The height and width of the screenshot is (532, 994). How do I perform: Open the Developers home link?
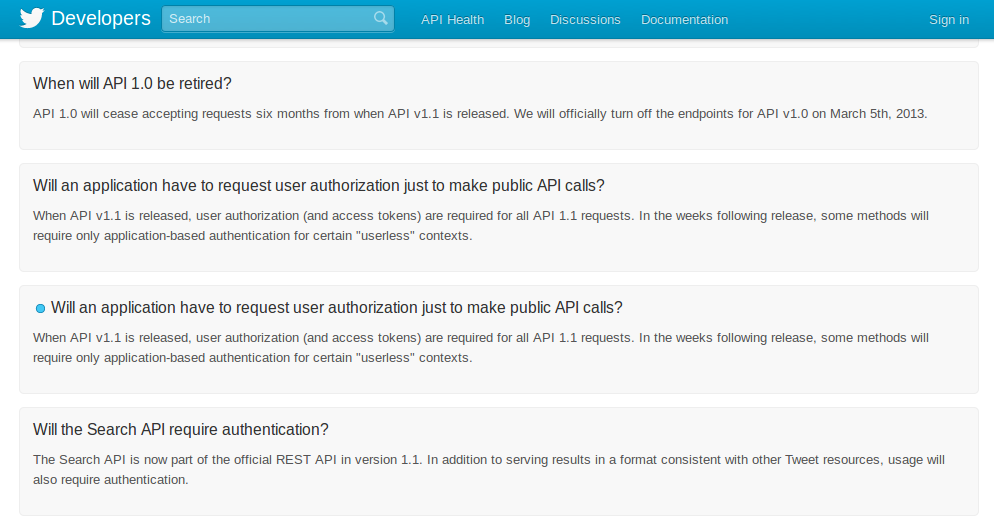coord(101,18)
